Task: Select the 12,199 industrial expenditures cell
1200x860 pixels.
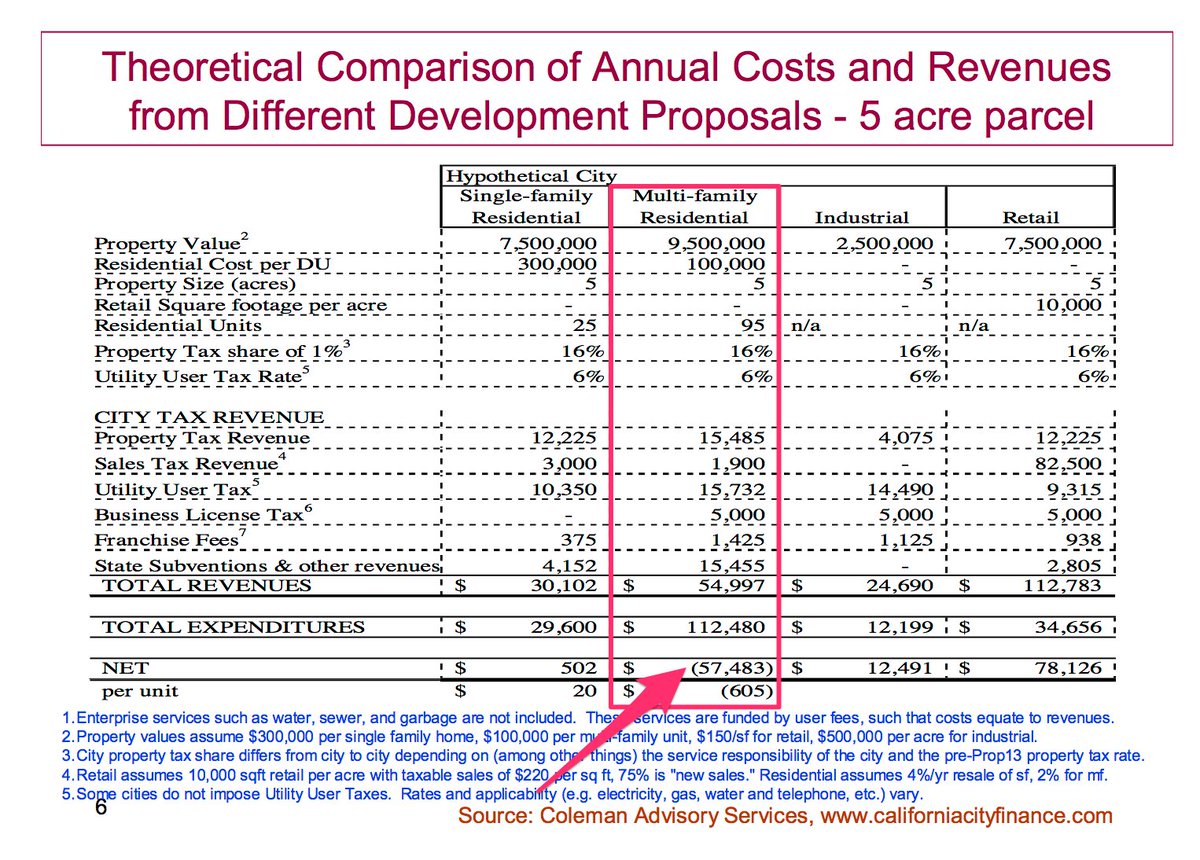Action: 900,627
